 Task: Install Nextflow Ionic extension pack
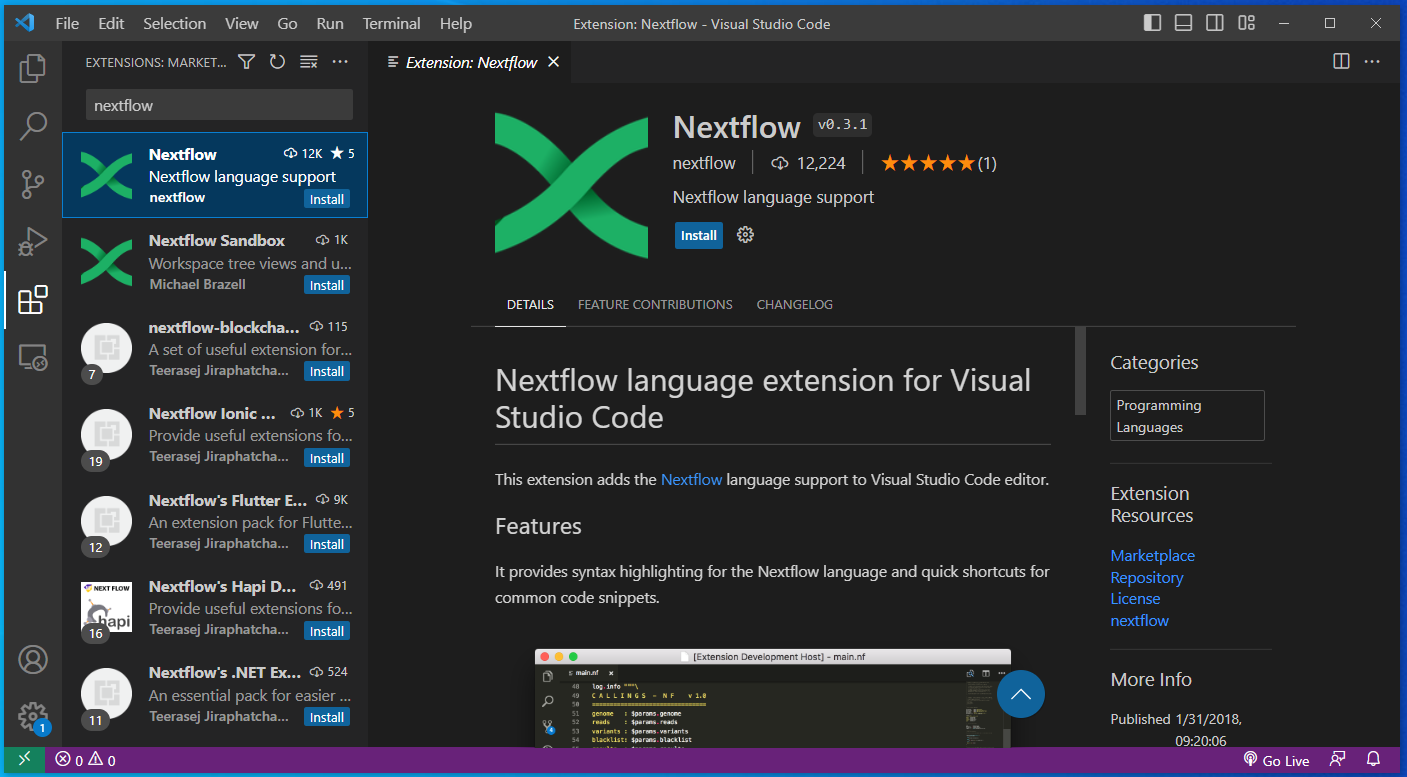click(327, 458)
